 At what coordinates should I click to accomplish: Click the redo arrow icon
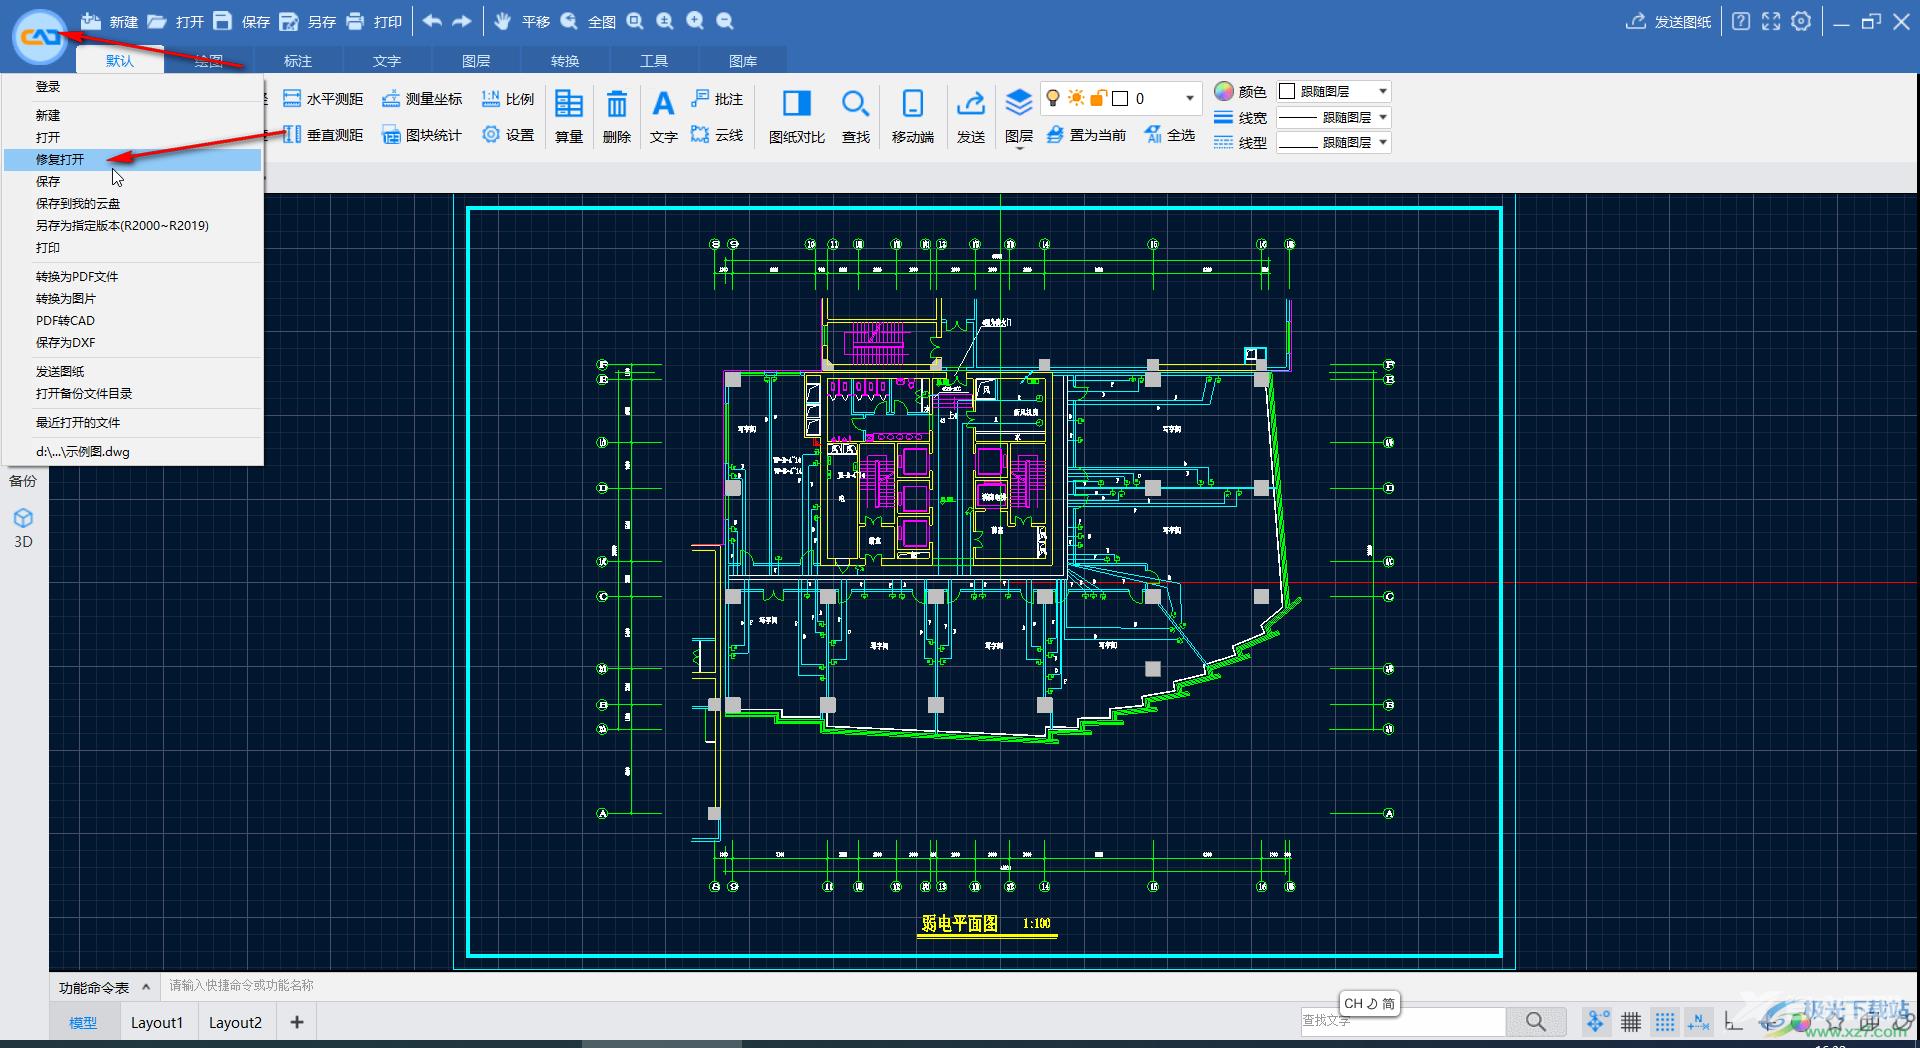tap(462, 21)
